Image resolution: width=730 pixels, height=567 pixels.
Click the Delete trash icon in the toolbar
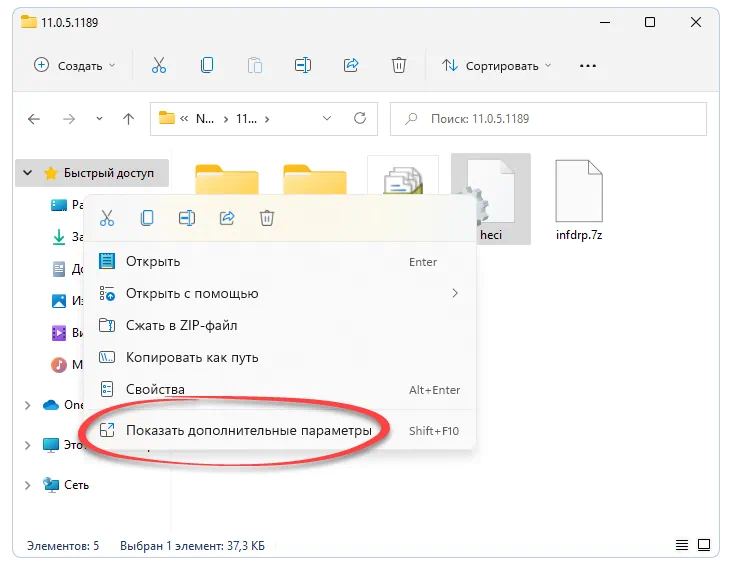(399, 65)
